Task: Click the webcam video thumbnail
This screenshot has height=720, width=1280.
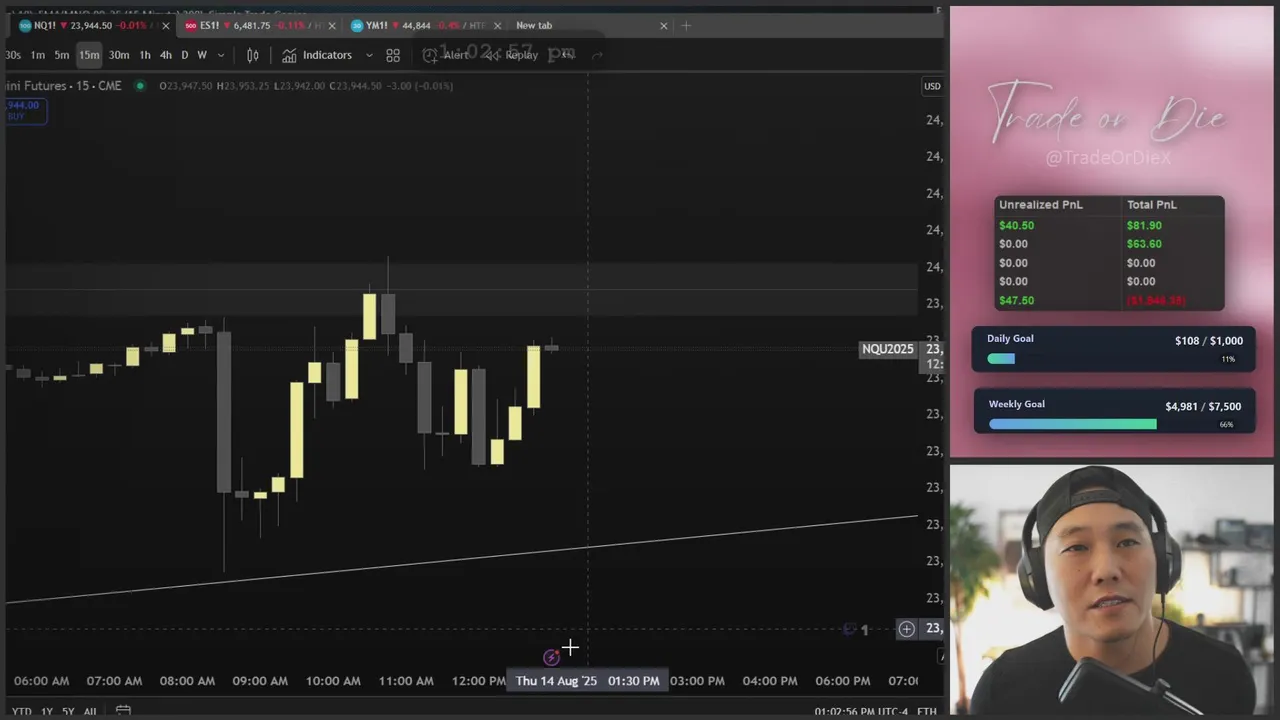Action: coord(1111,590)
